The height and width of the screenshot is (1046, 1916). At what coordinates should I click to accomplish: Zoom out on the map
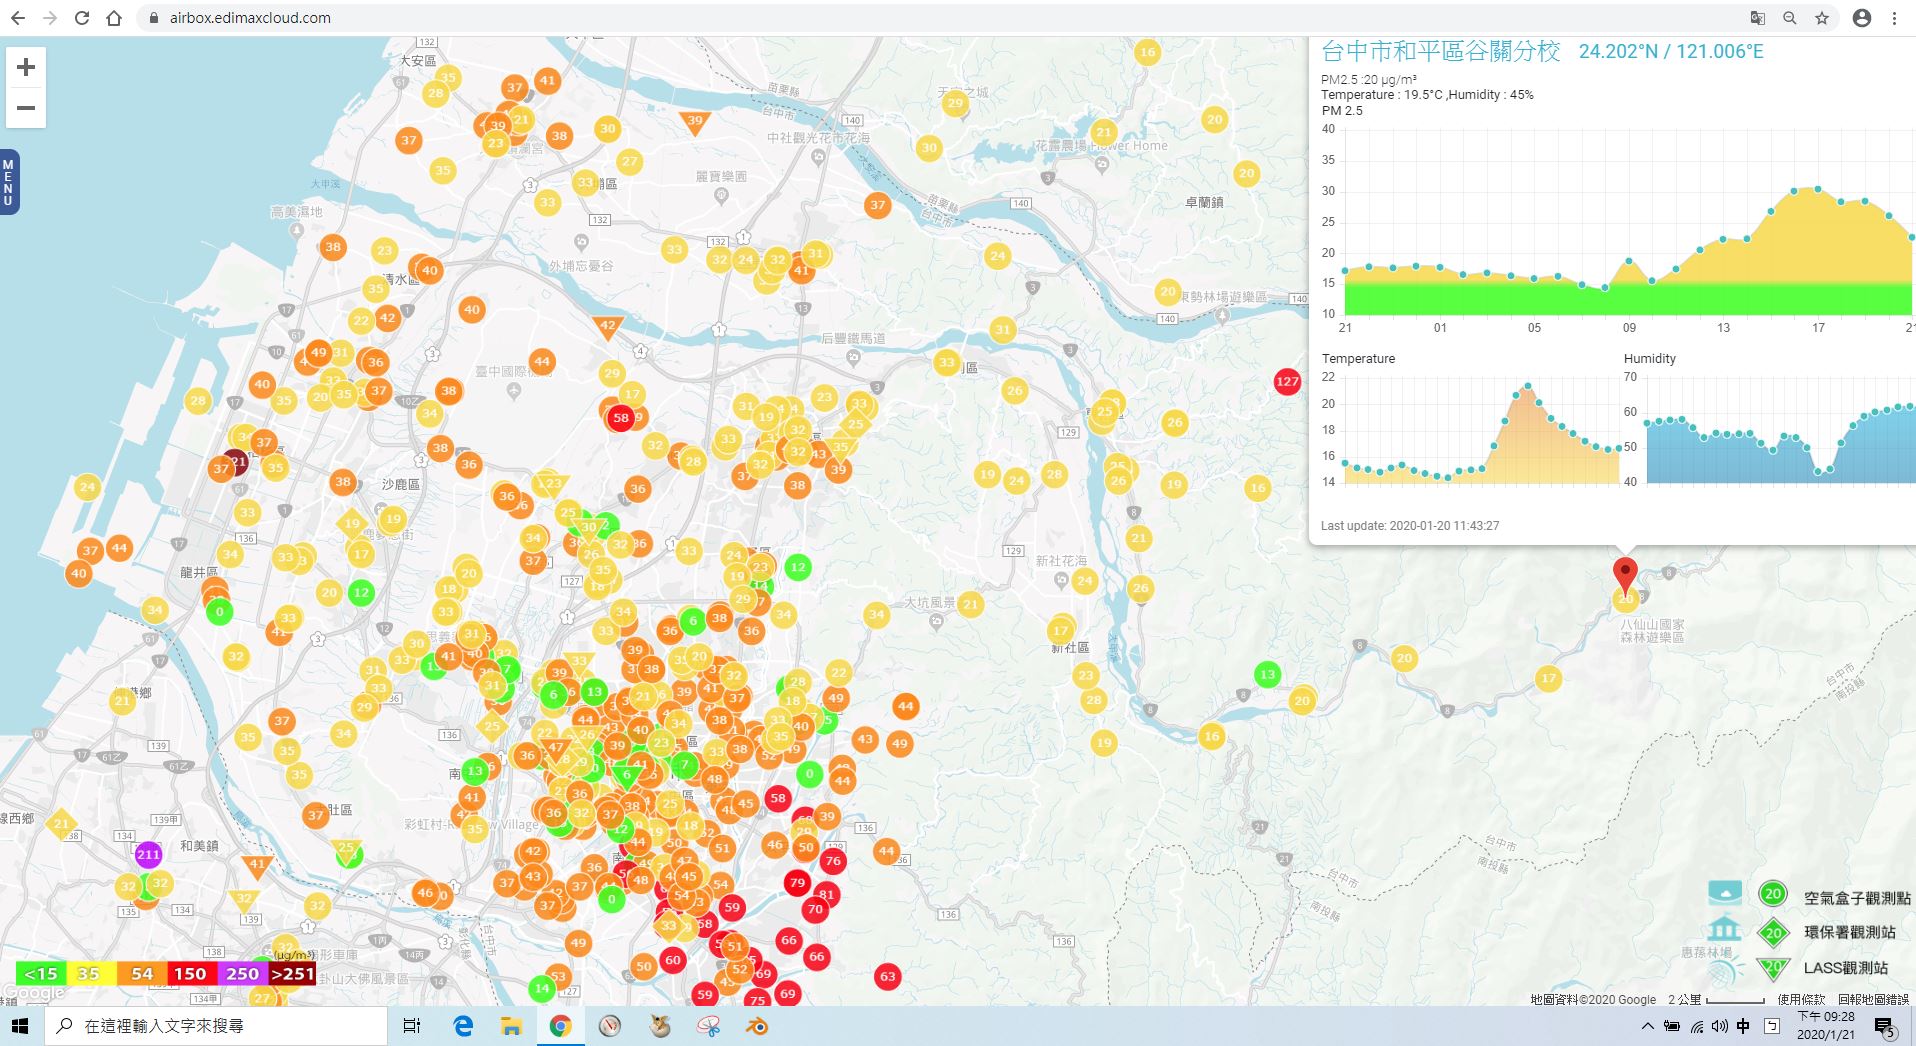[x=26, y=108]
